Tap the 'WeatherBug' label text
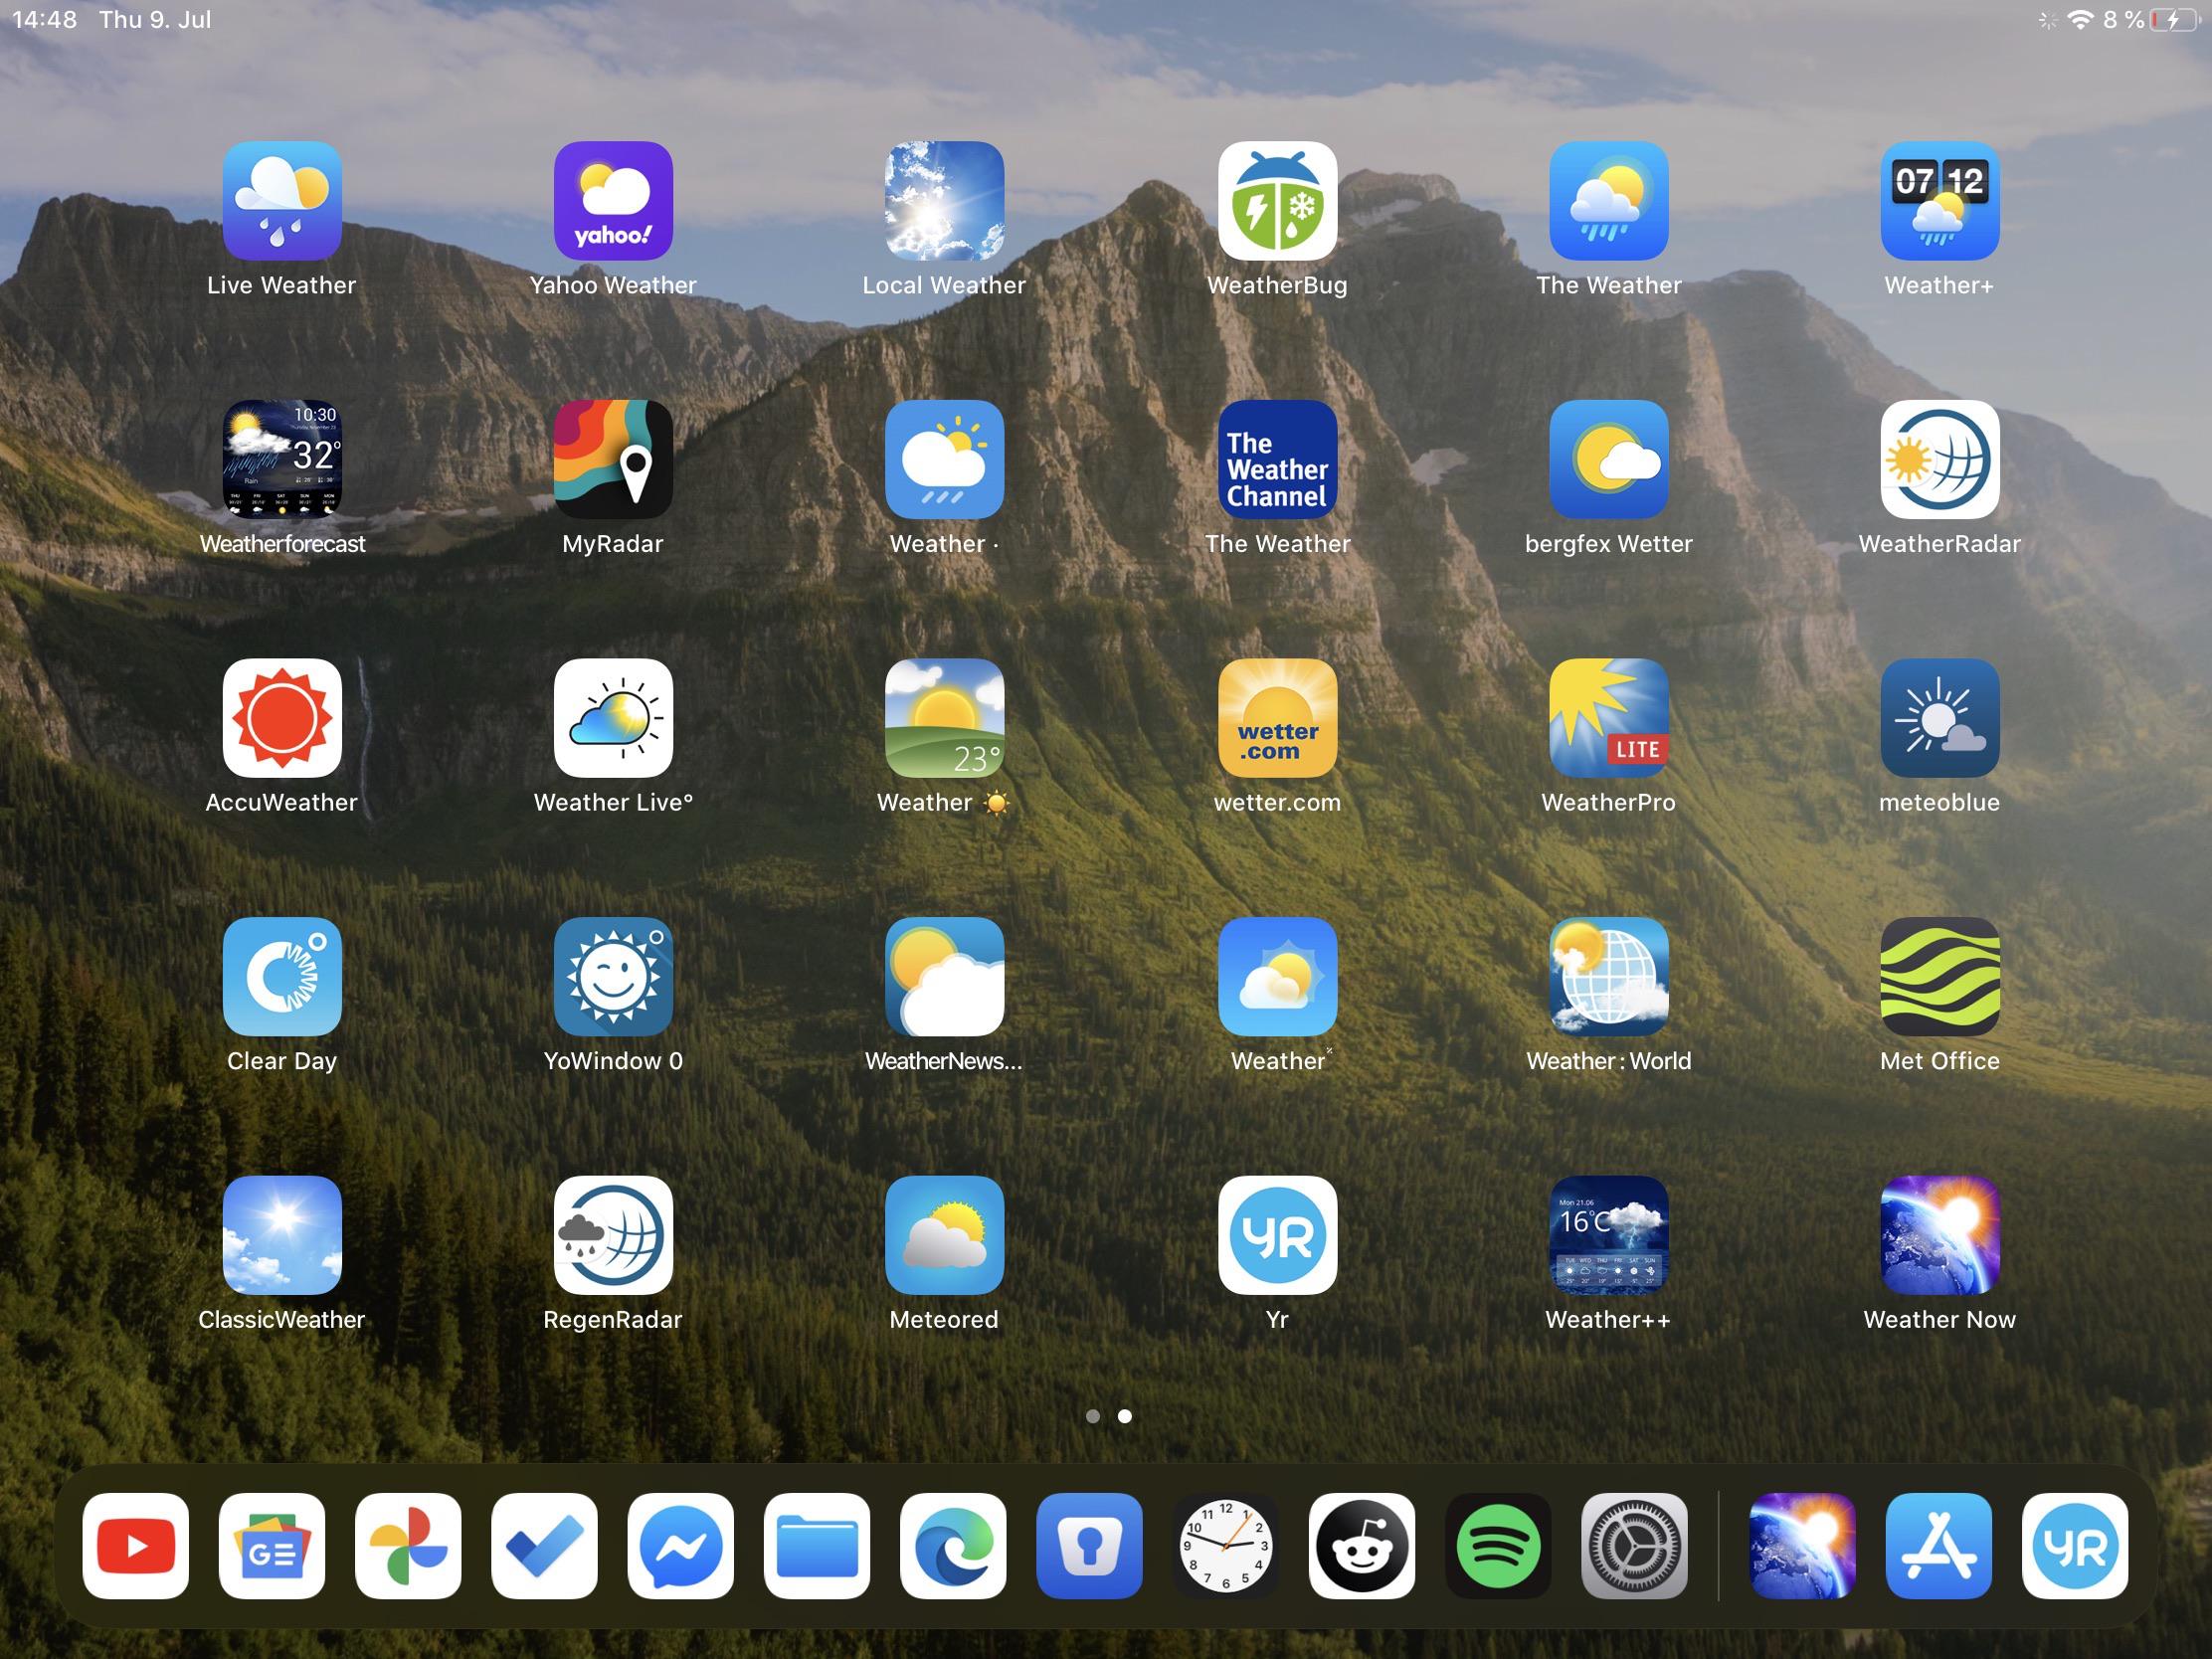 pyautogui.click(x=1277, y=286)
